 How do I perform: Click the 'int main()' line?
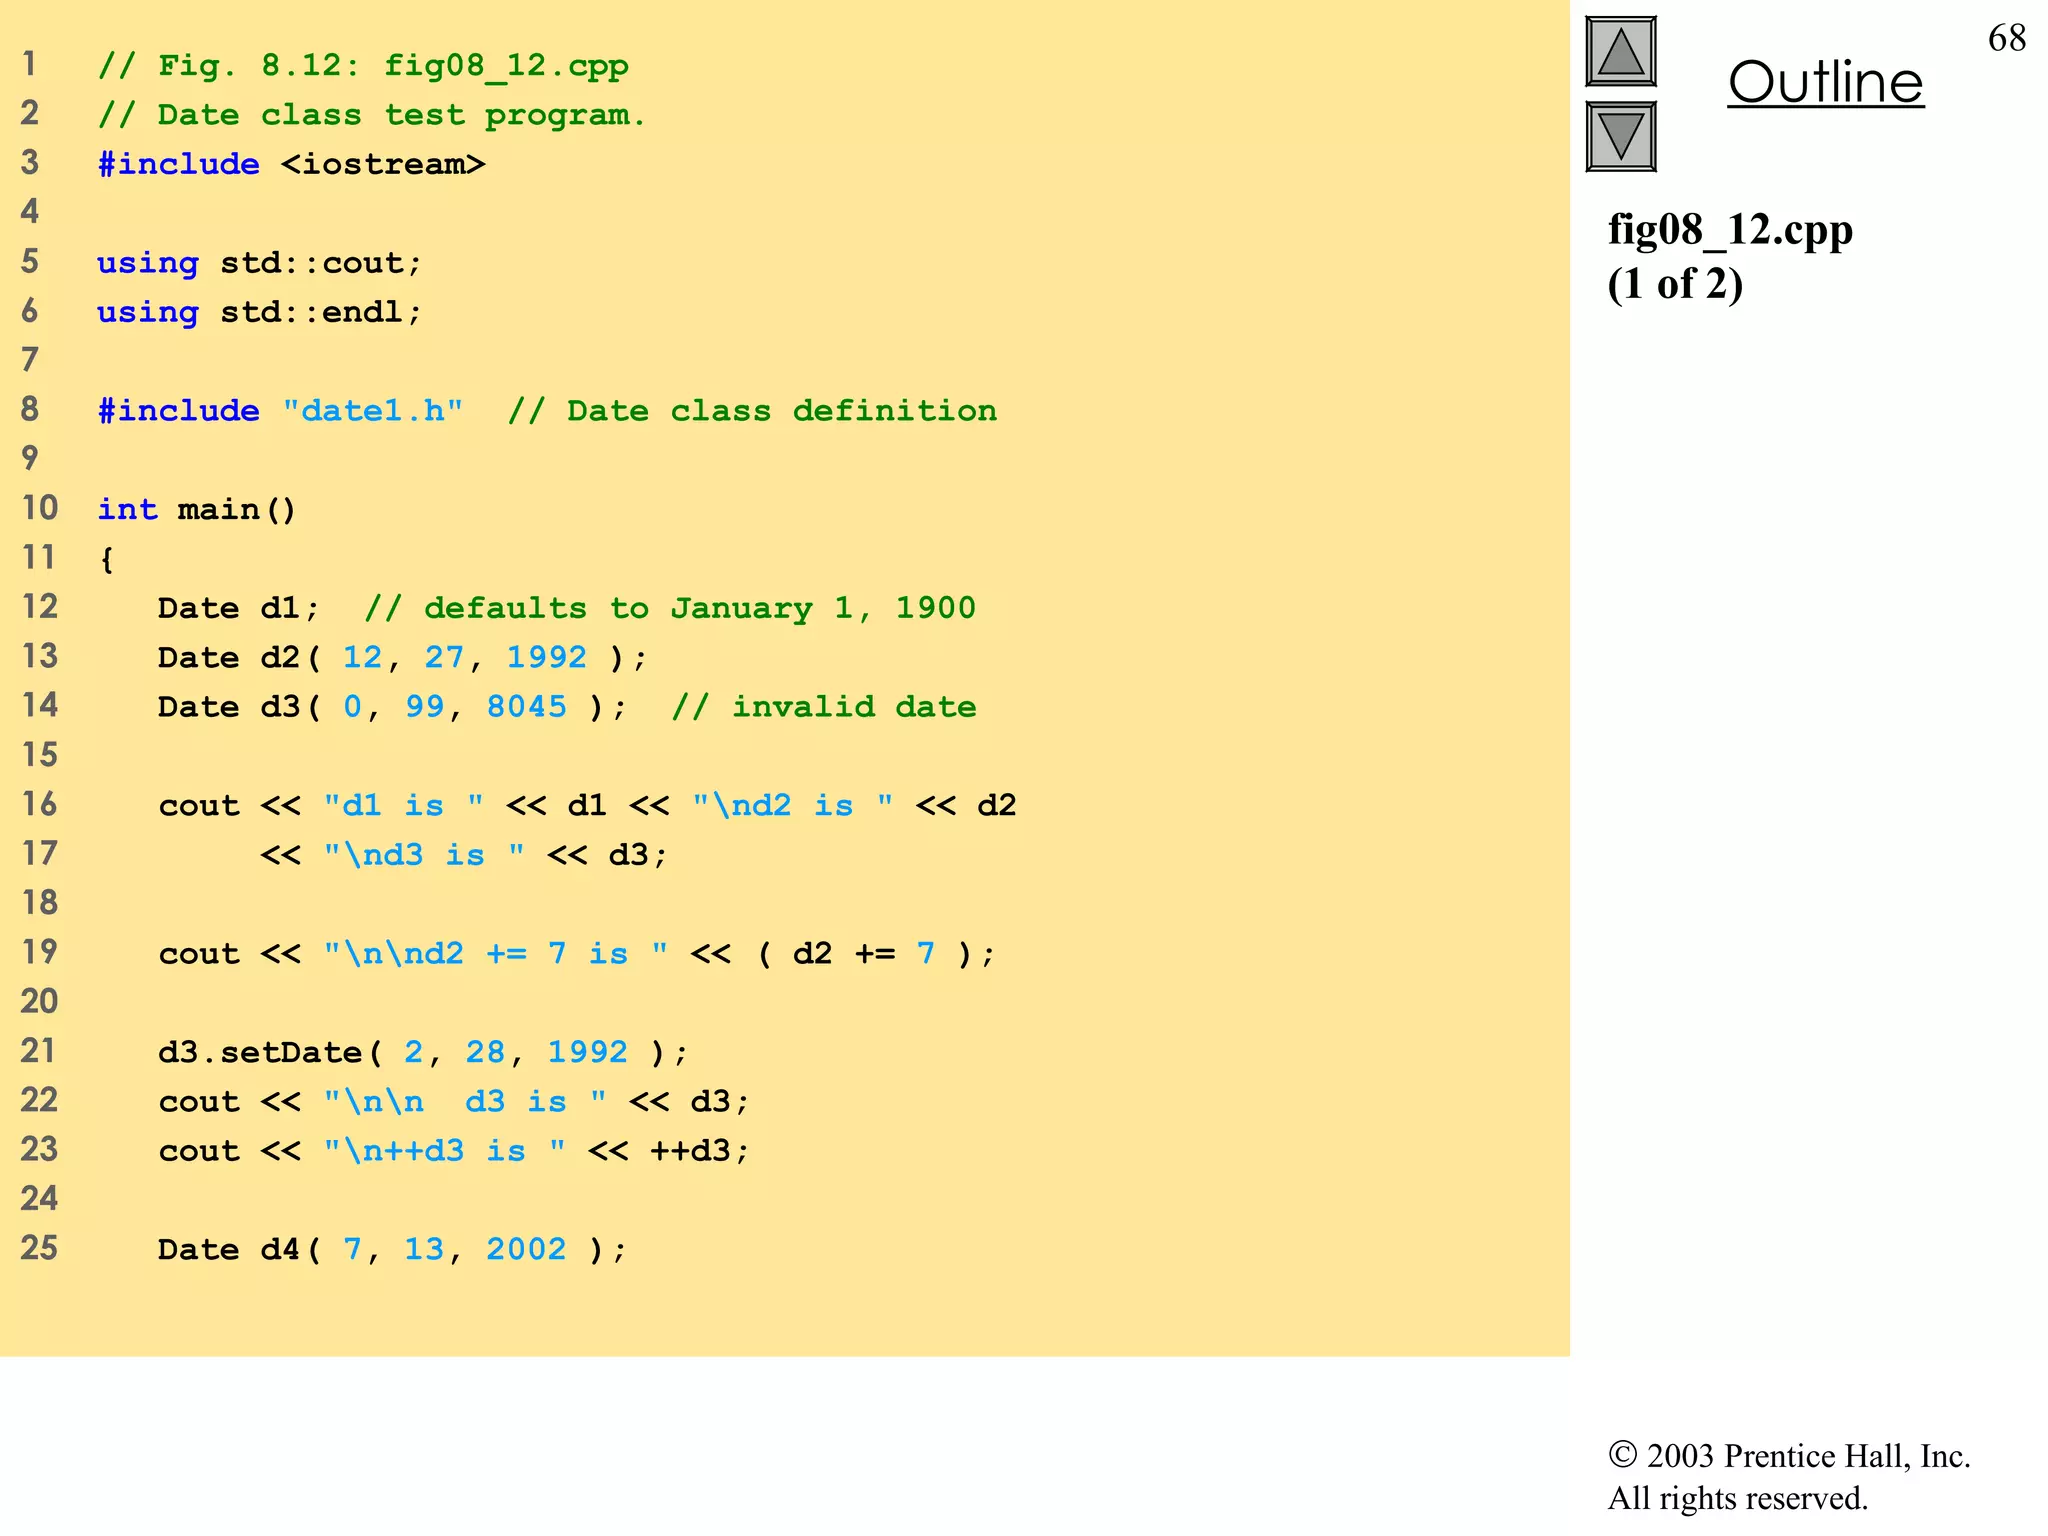[197, 510]
